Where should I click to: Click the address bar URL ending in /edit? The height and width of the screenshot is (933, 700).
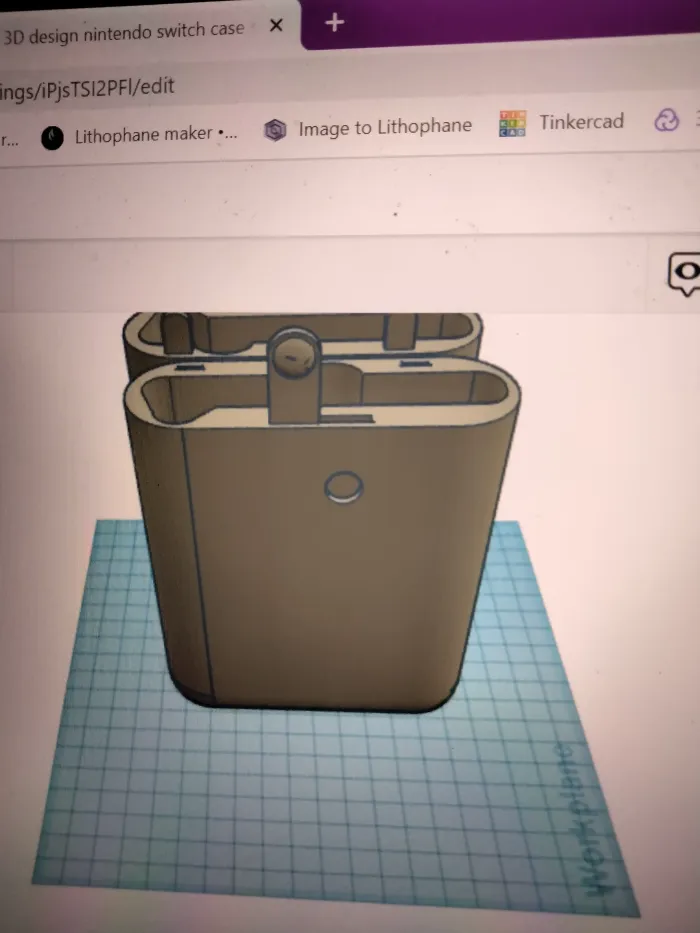87,89
